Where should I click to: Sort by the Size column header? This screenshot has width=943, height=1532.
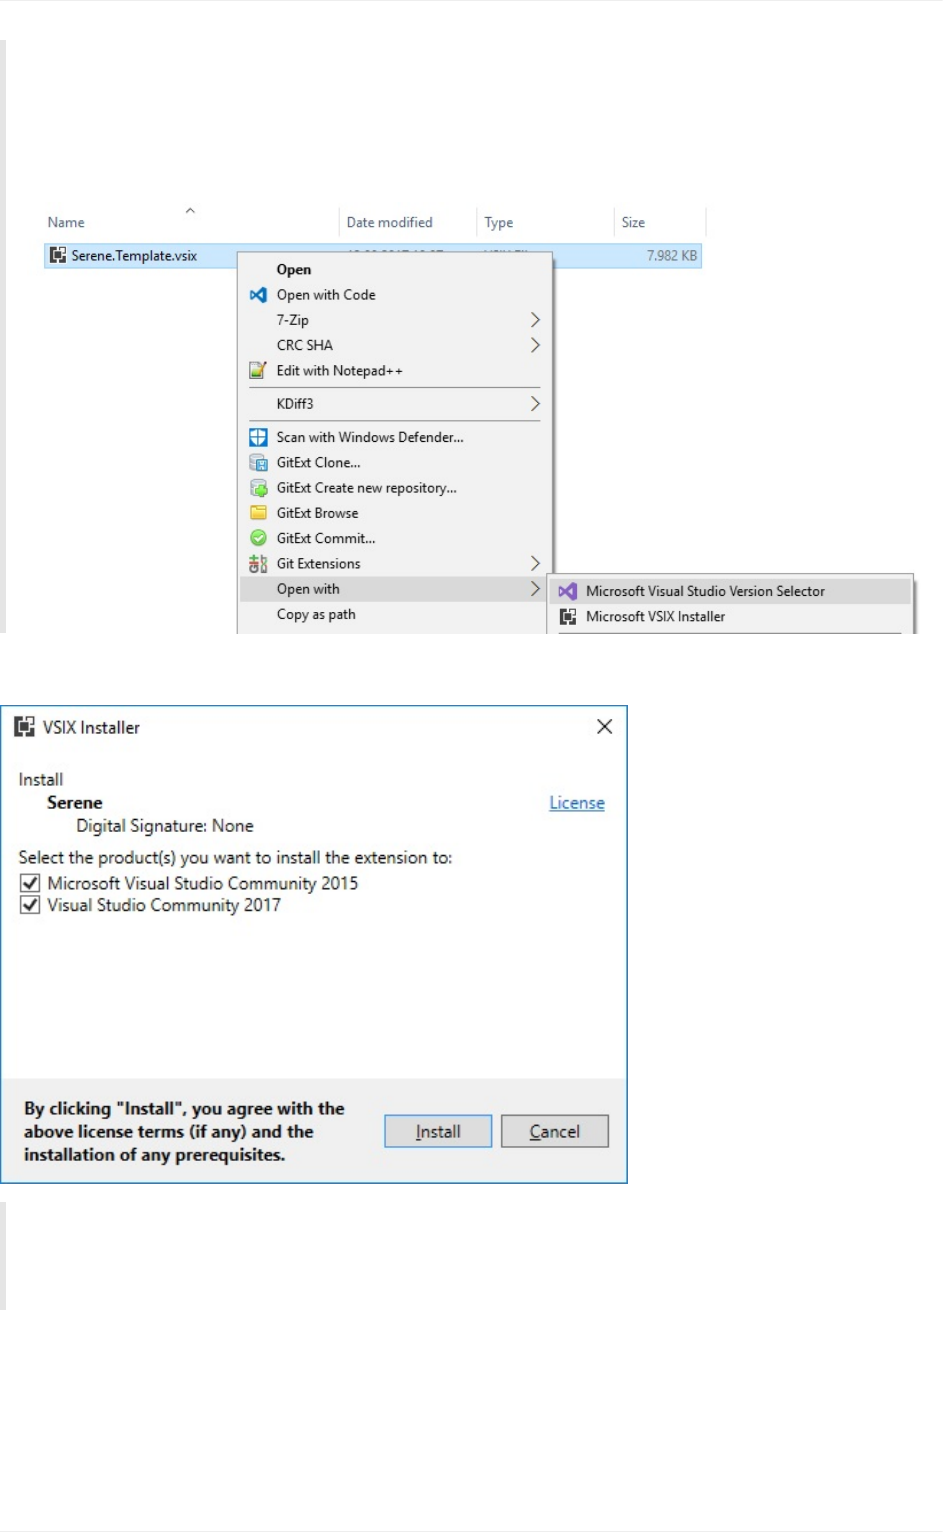pyautogui.click(x=633, y=222)
